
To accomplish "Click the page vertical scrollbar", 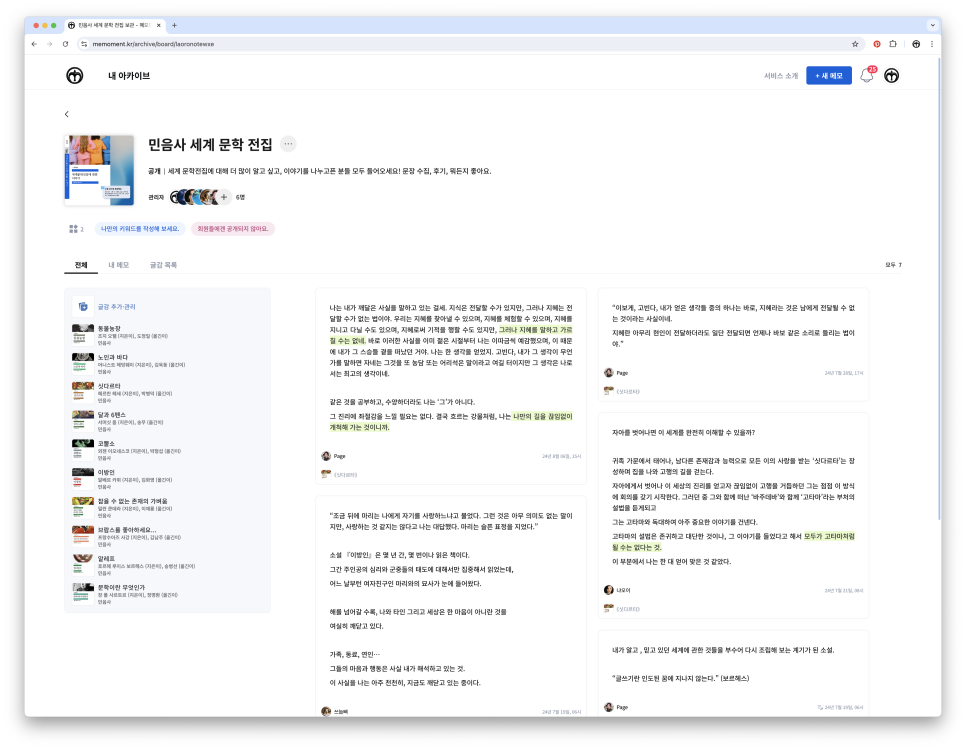I will pyautogui.click(x=939, y=289).
